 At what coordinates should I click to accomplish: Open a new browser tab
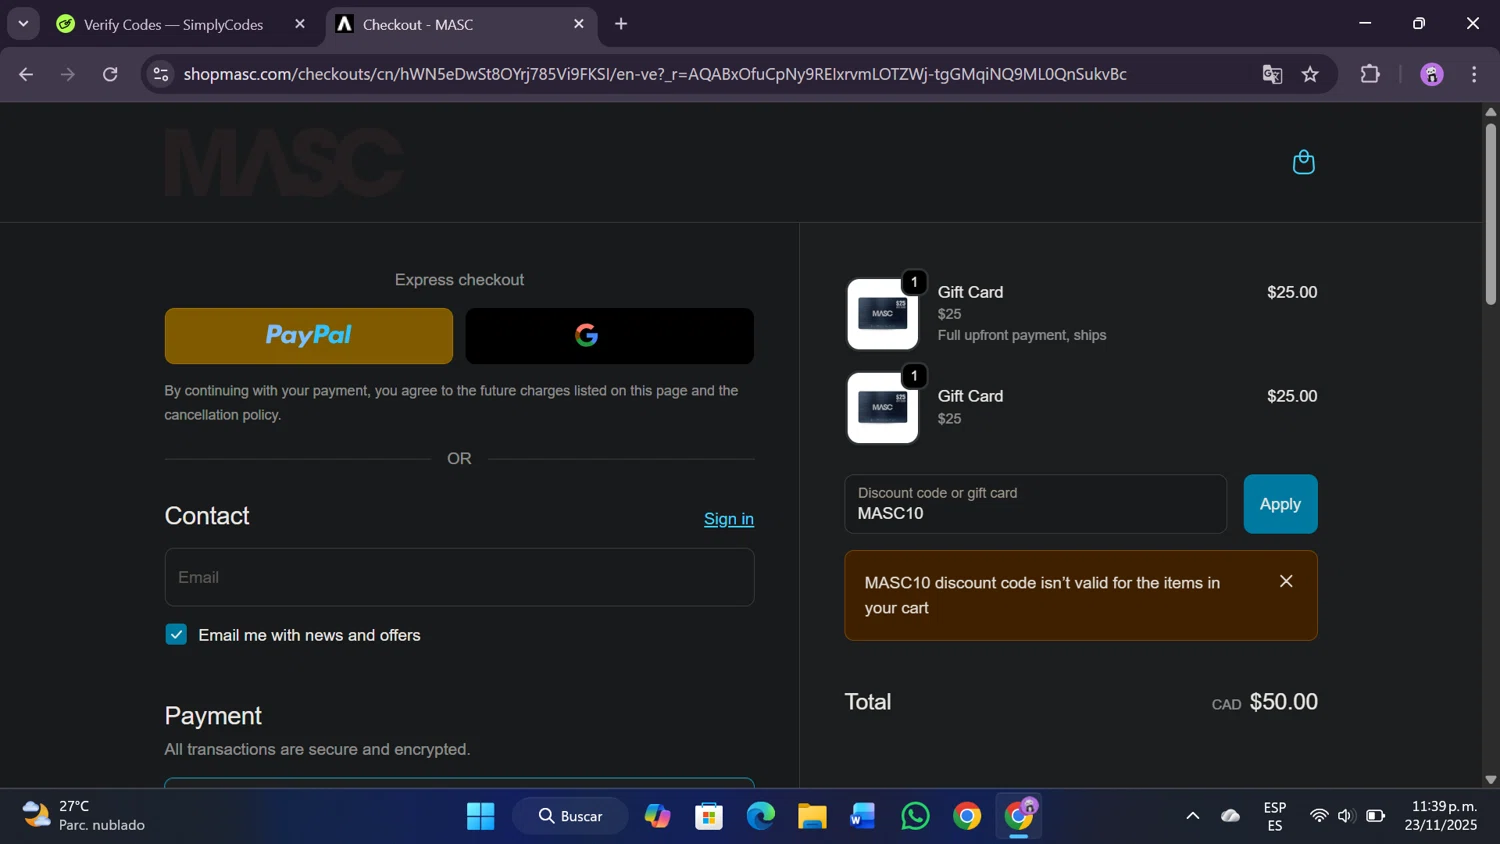click(x=621, y=24)
